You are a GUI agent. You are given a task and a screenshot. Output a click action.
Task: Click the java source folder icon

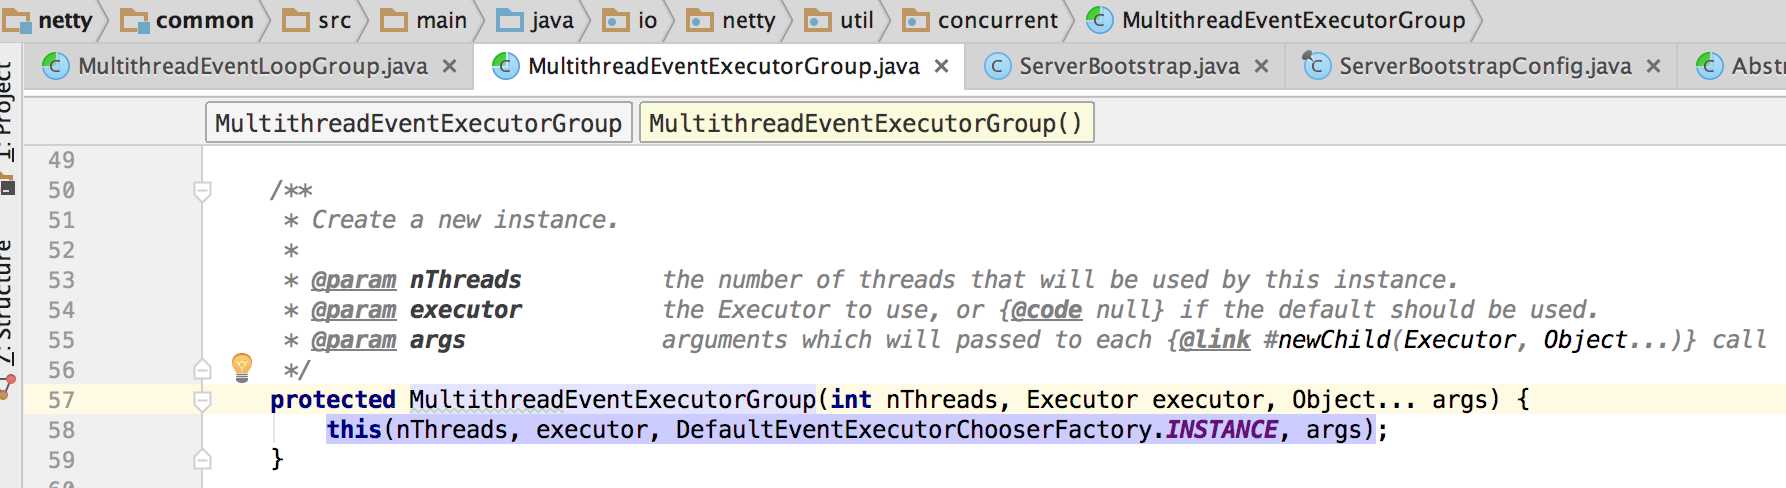tap(510, 20)
